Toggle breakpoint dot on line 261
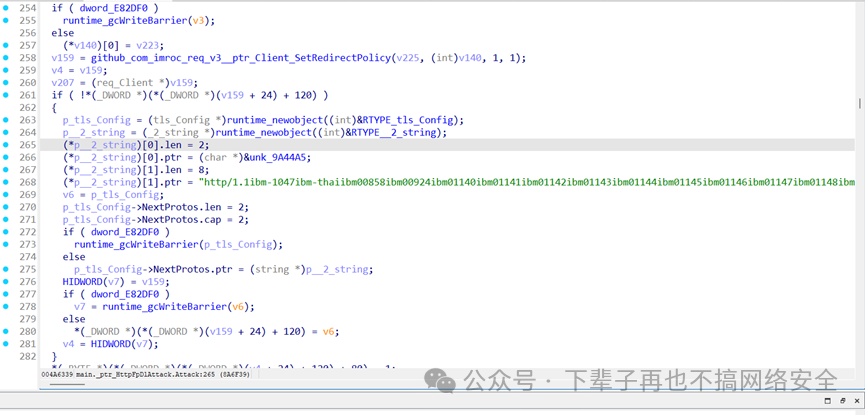865x415 pixels. (6, 95)
